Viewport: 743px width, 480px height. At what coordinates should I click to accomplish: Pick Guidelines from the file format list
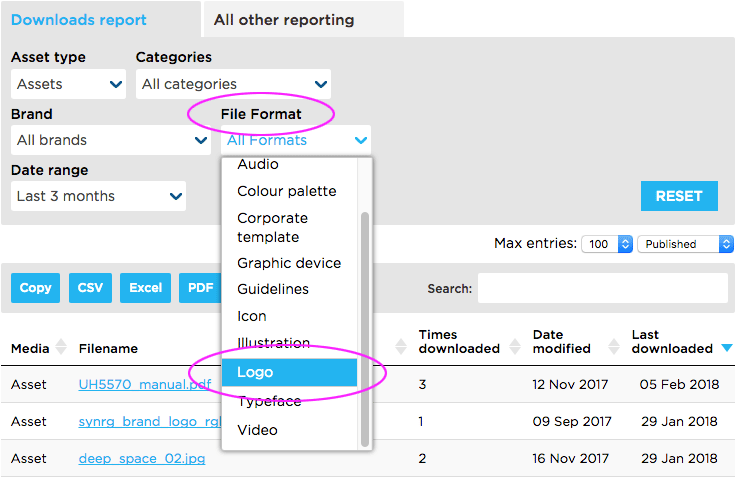pyautogui.click(x=272, y=289)
